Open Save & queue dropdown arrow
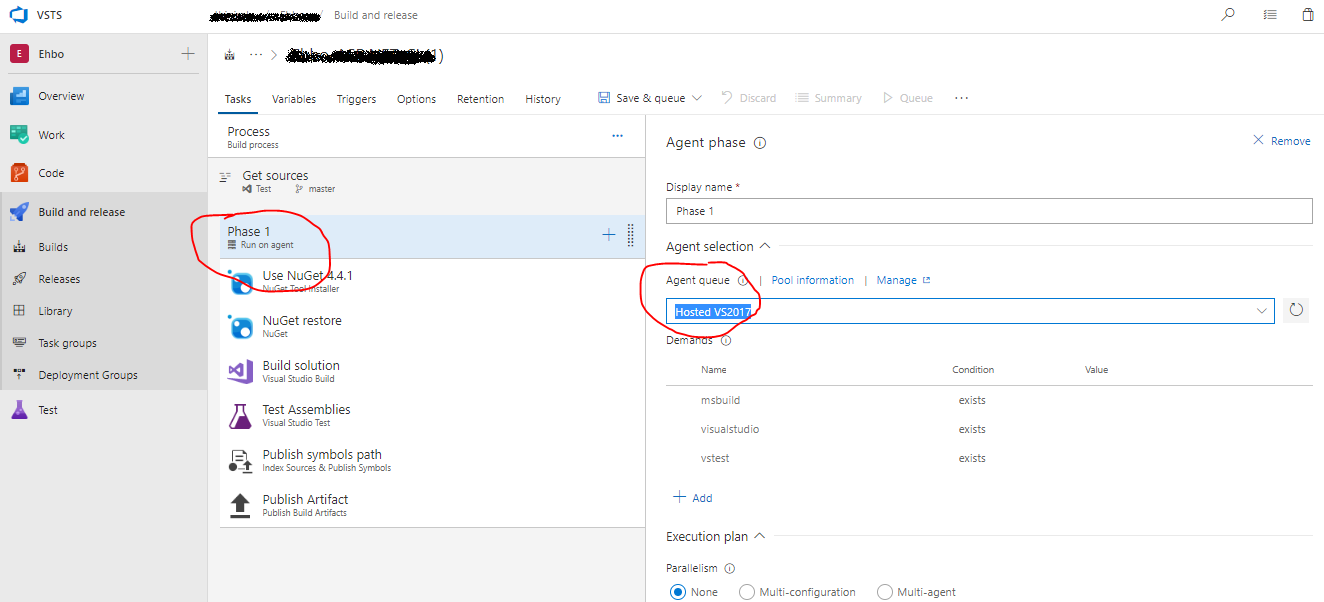 (x=697, y=98)
